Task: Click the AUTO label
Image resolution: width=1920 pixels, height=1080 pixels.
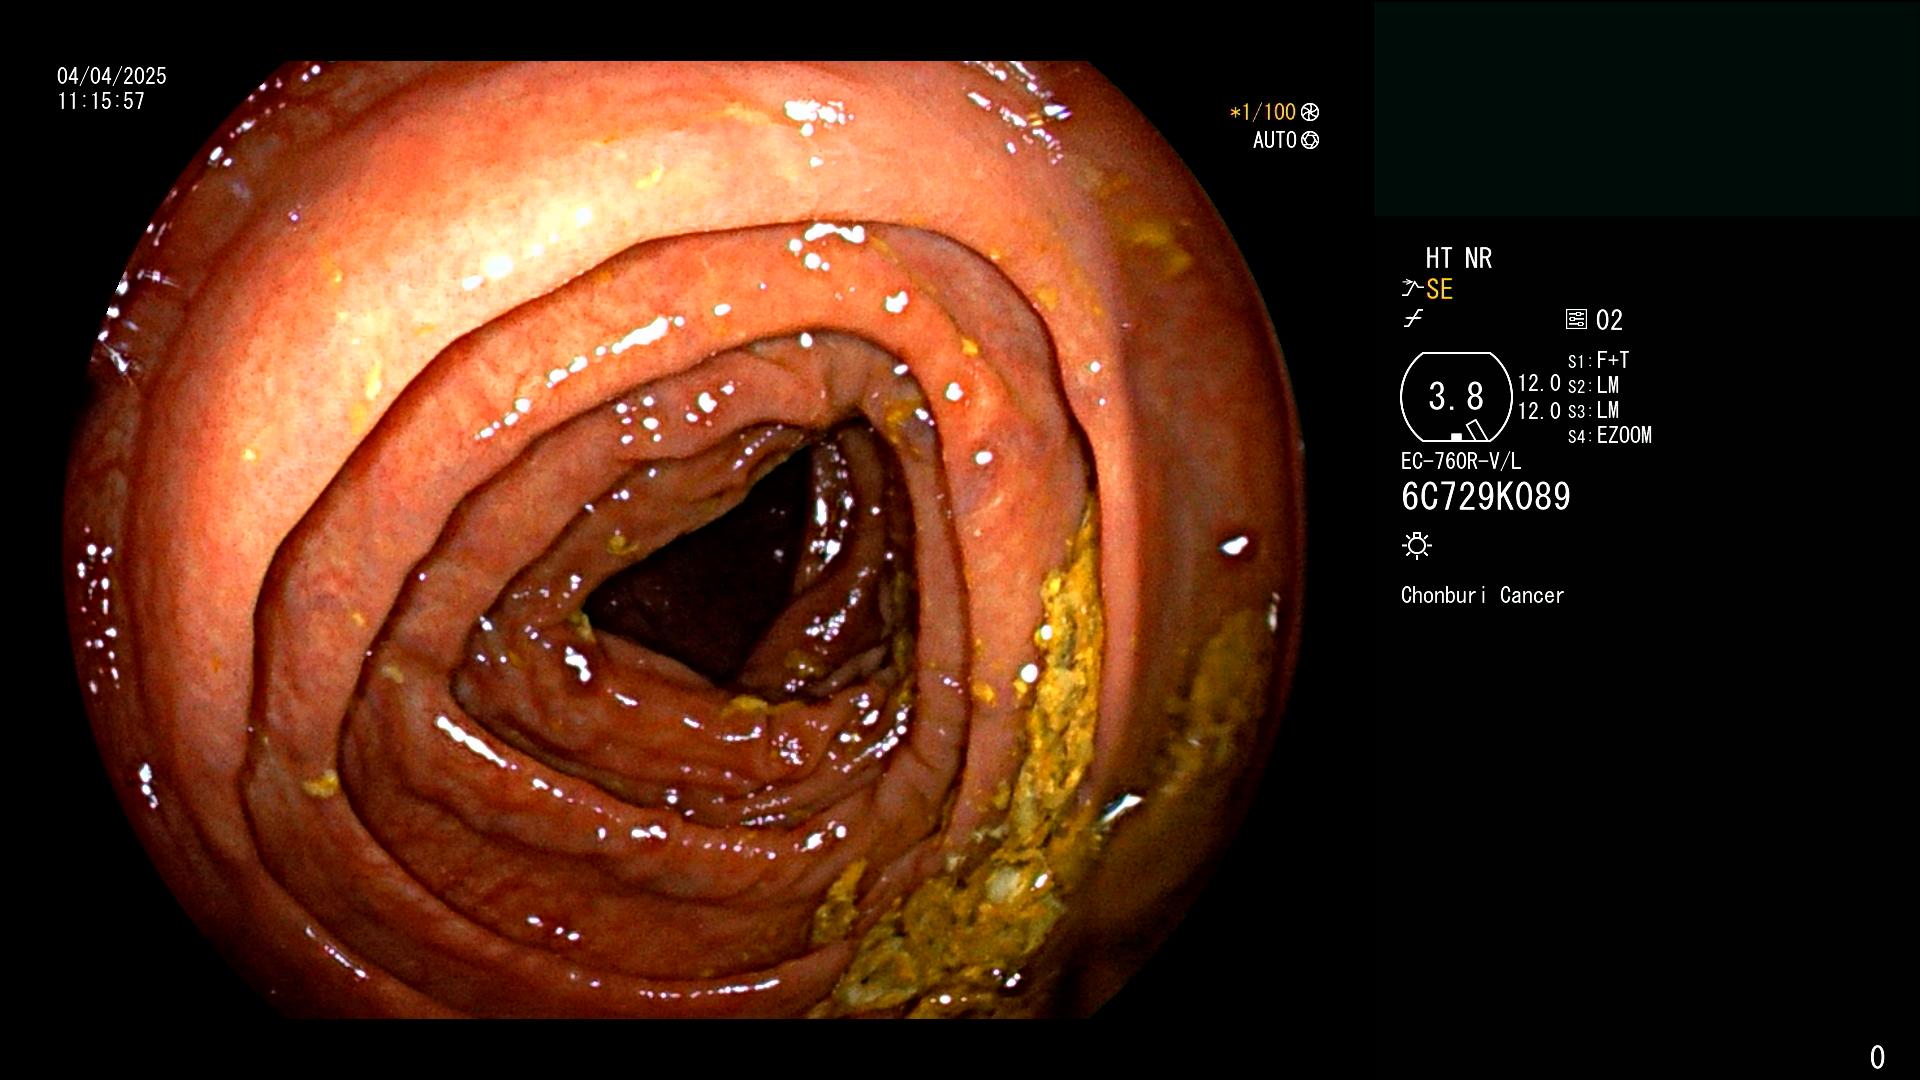Action: 1275,140
